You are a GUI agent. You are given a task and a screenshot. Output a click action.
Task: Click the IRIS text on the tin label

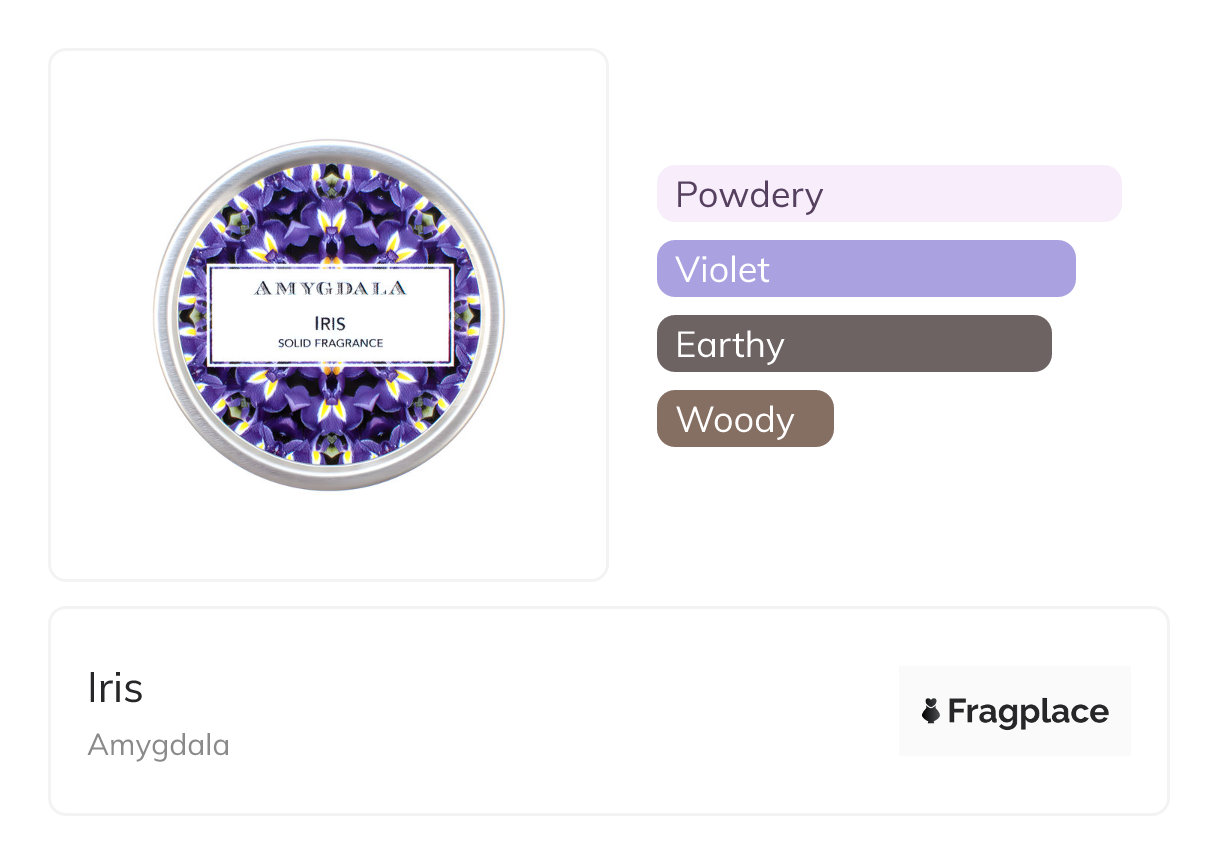tap(330, 323)
